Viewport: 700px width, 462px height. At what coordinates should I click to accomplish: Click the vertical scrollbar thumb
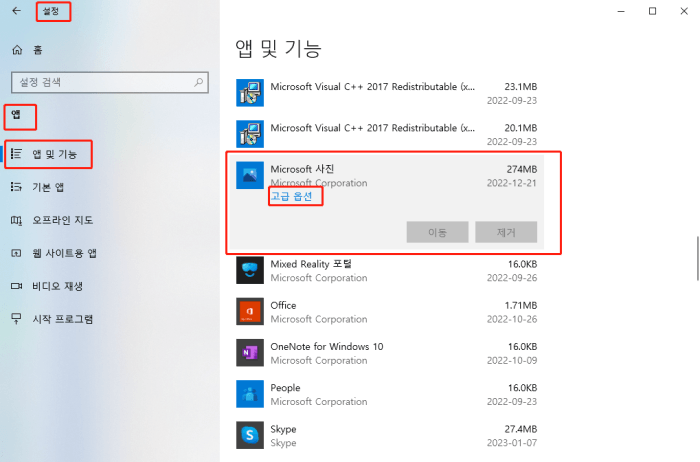[x=697, y=258]
